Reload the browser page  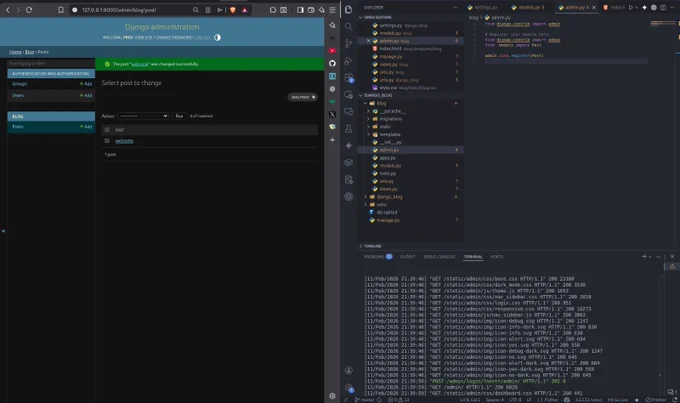coord(29,10)
